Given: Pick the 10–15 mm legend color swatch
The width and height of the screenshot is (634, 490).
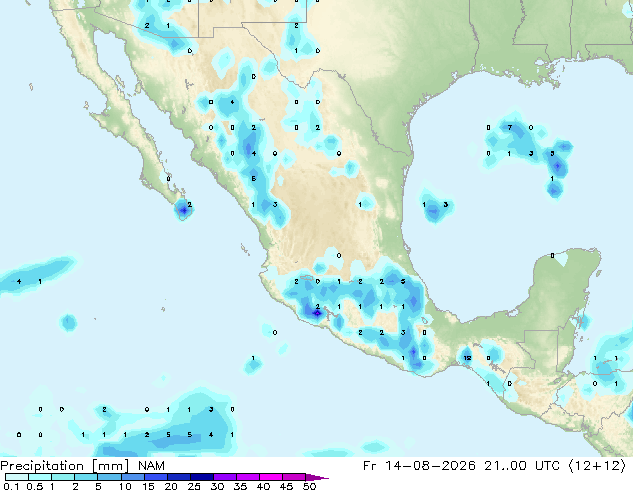Looking at the screenshot, I should pyautogui.click(x=133, y=477).
